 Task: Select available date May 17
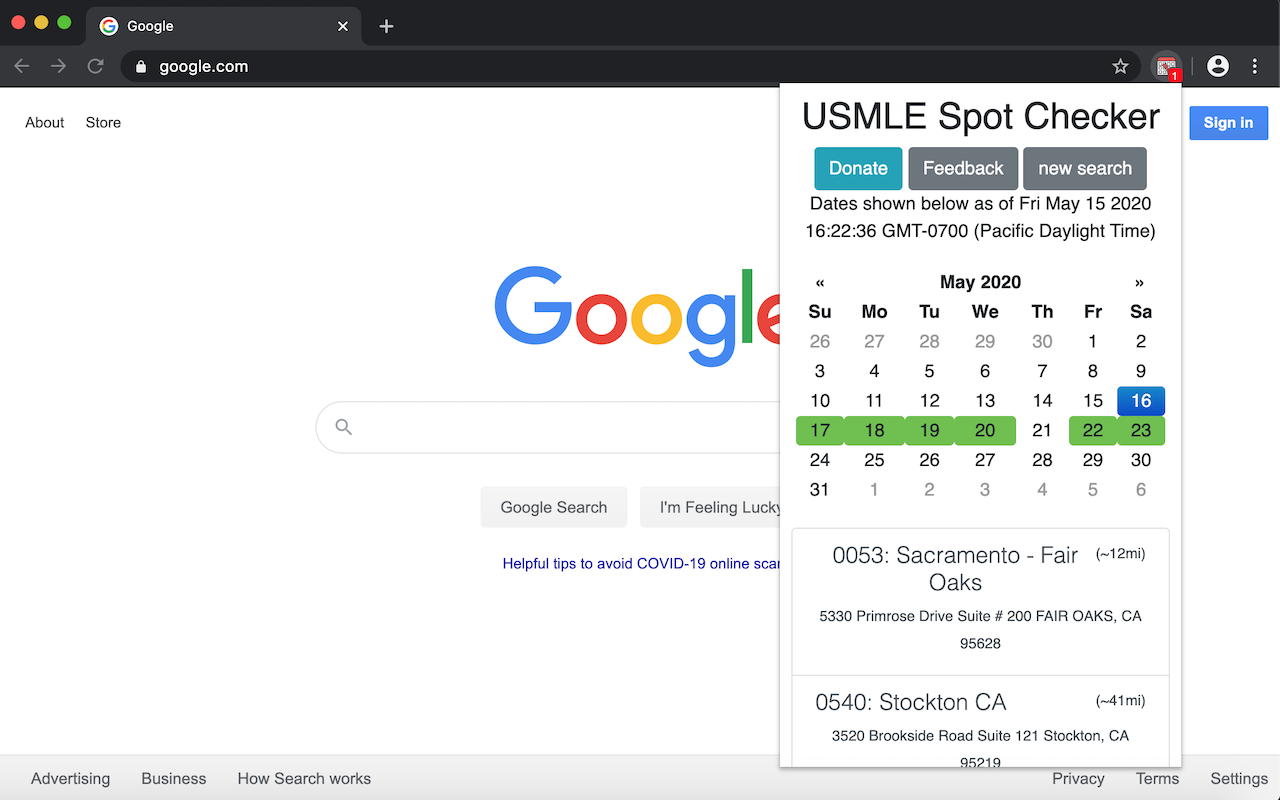pos(820,431)
